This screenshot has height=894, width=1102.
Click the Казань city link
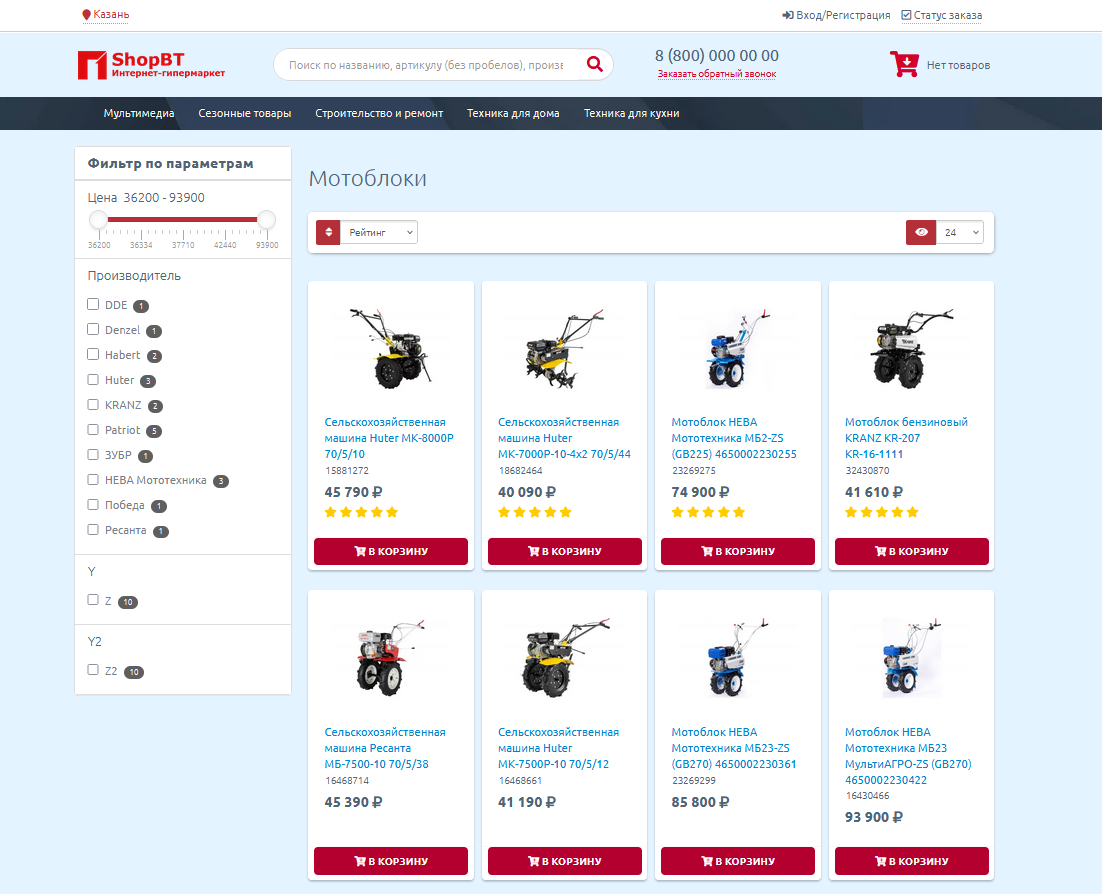(x=111, y=15)
